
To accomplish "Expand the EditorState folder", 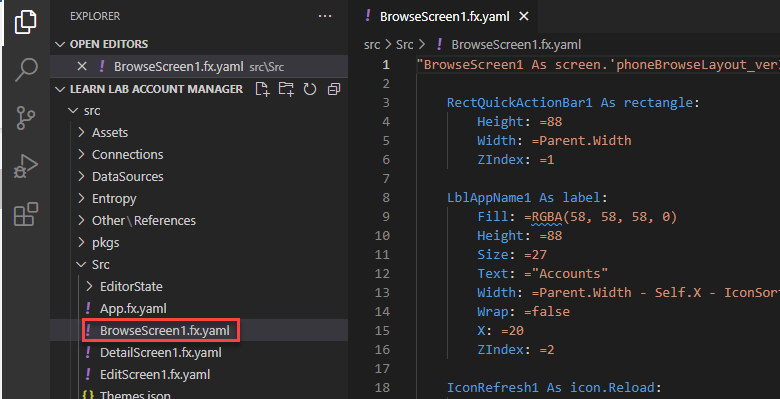I will click(89, 287).
